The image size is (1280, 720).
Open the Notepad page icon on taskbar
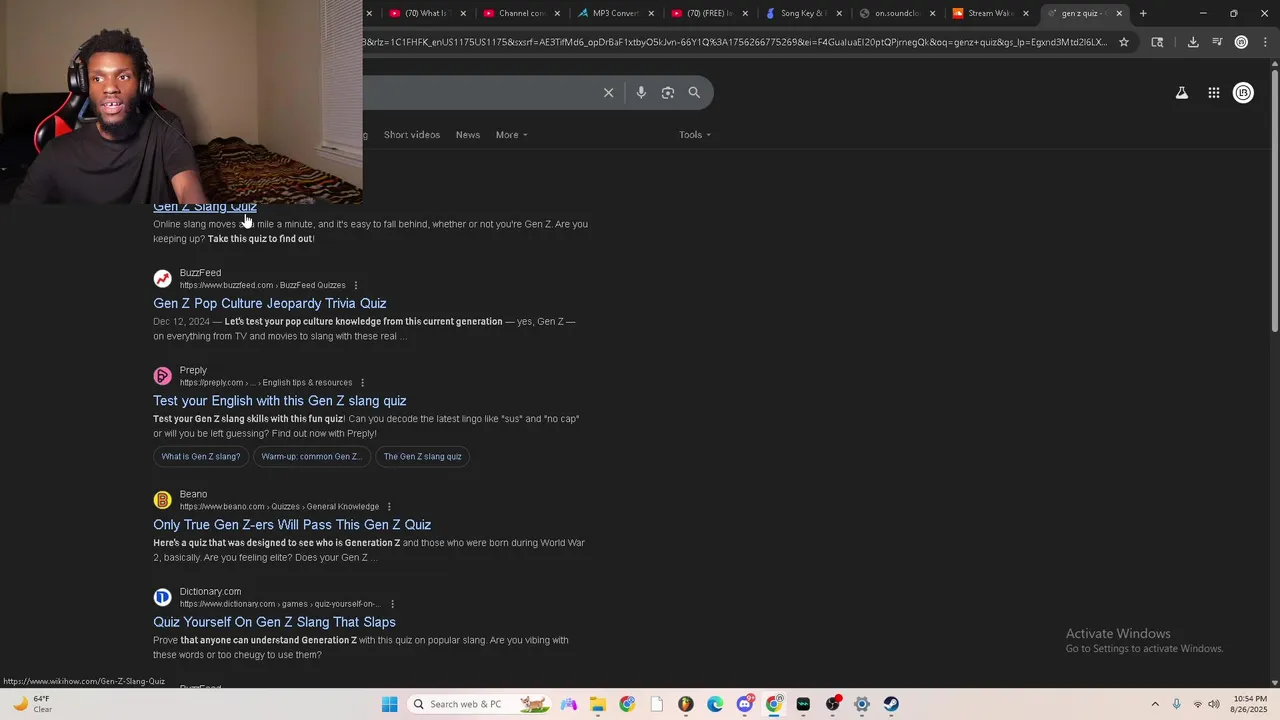pyautogui.click(x=657, y=704)
